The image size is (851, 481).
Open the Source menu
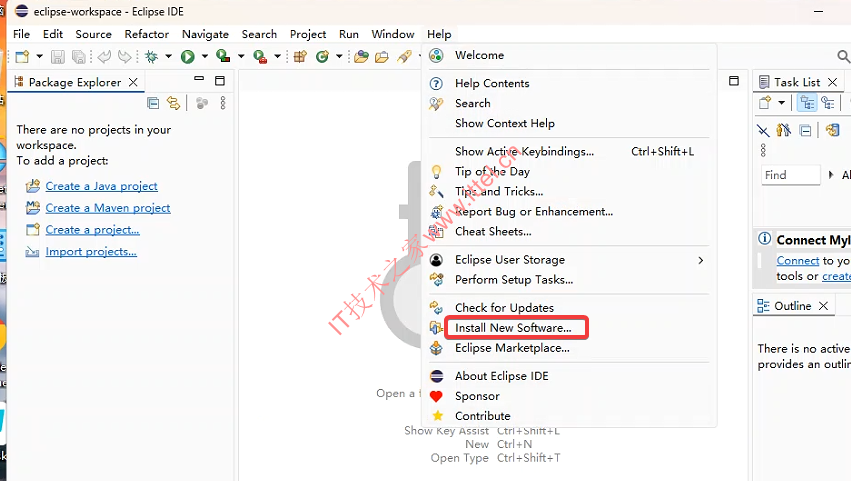point(93,34)
